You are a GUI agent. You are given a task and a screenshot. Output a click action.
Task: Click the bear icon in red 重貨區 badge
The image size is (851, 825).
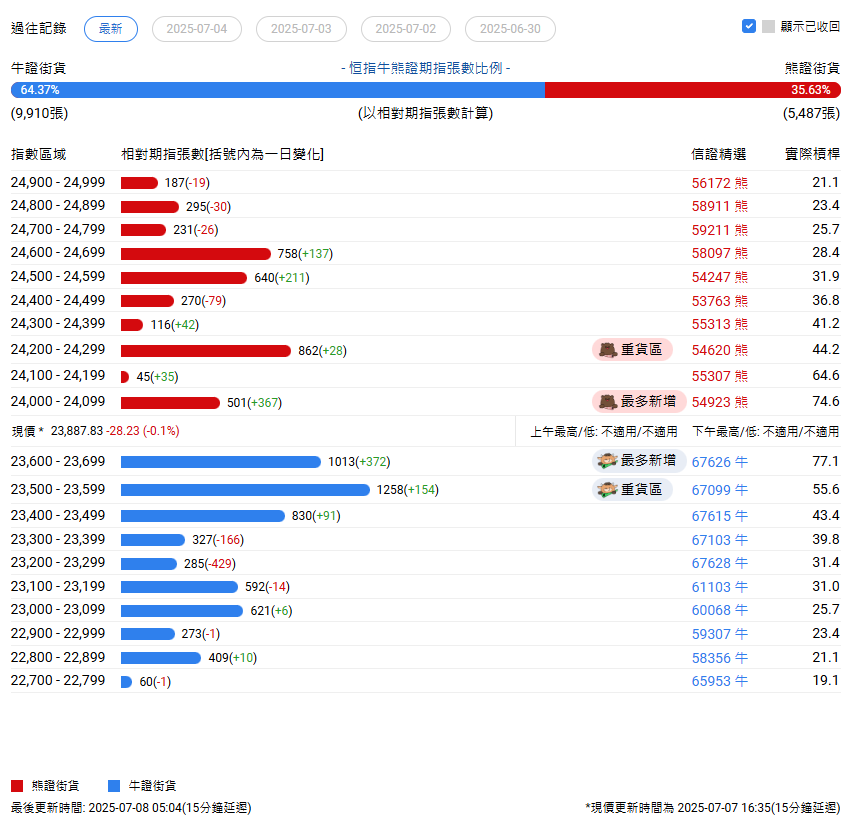click(x=608, y=350)
